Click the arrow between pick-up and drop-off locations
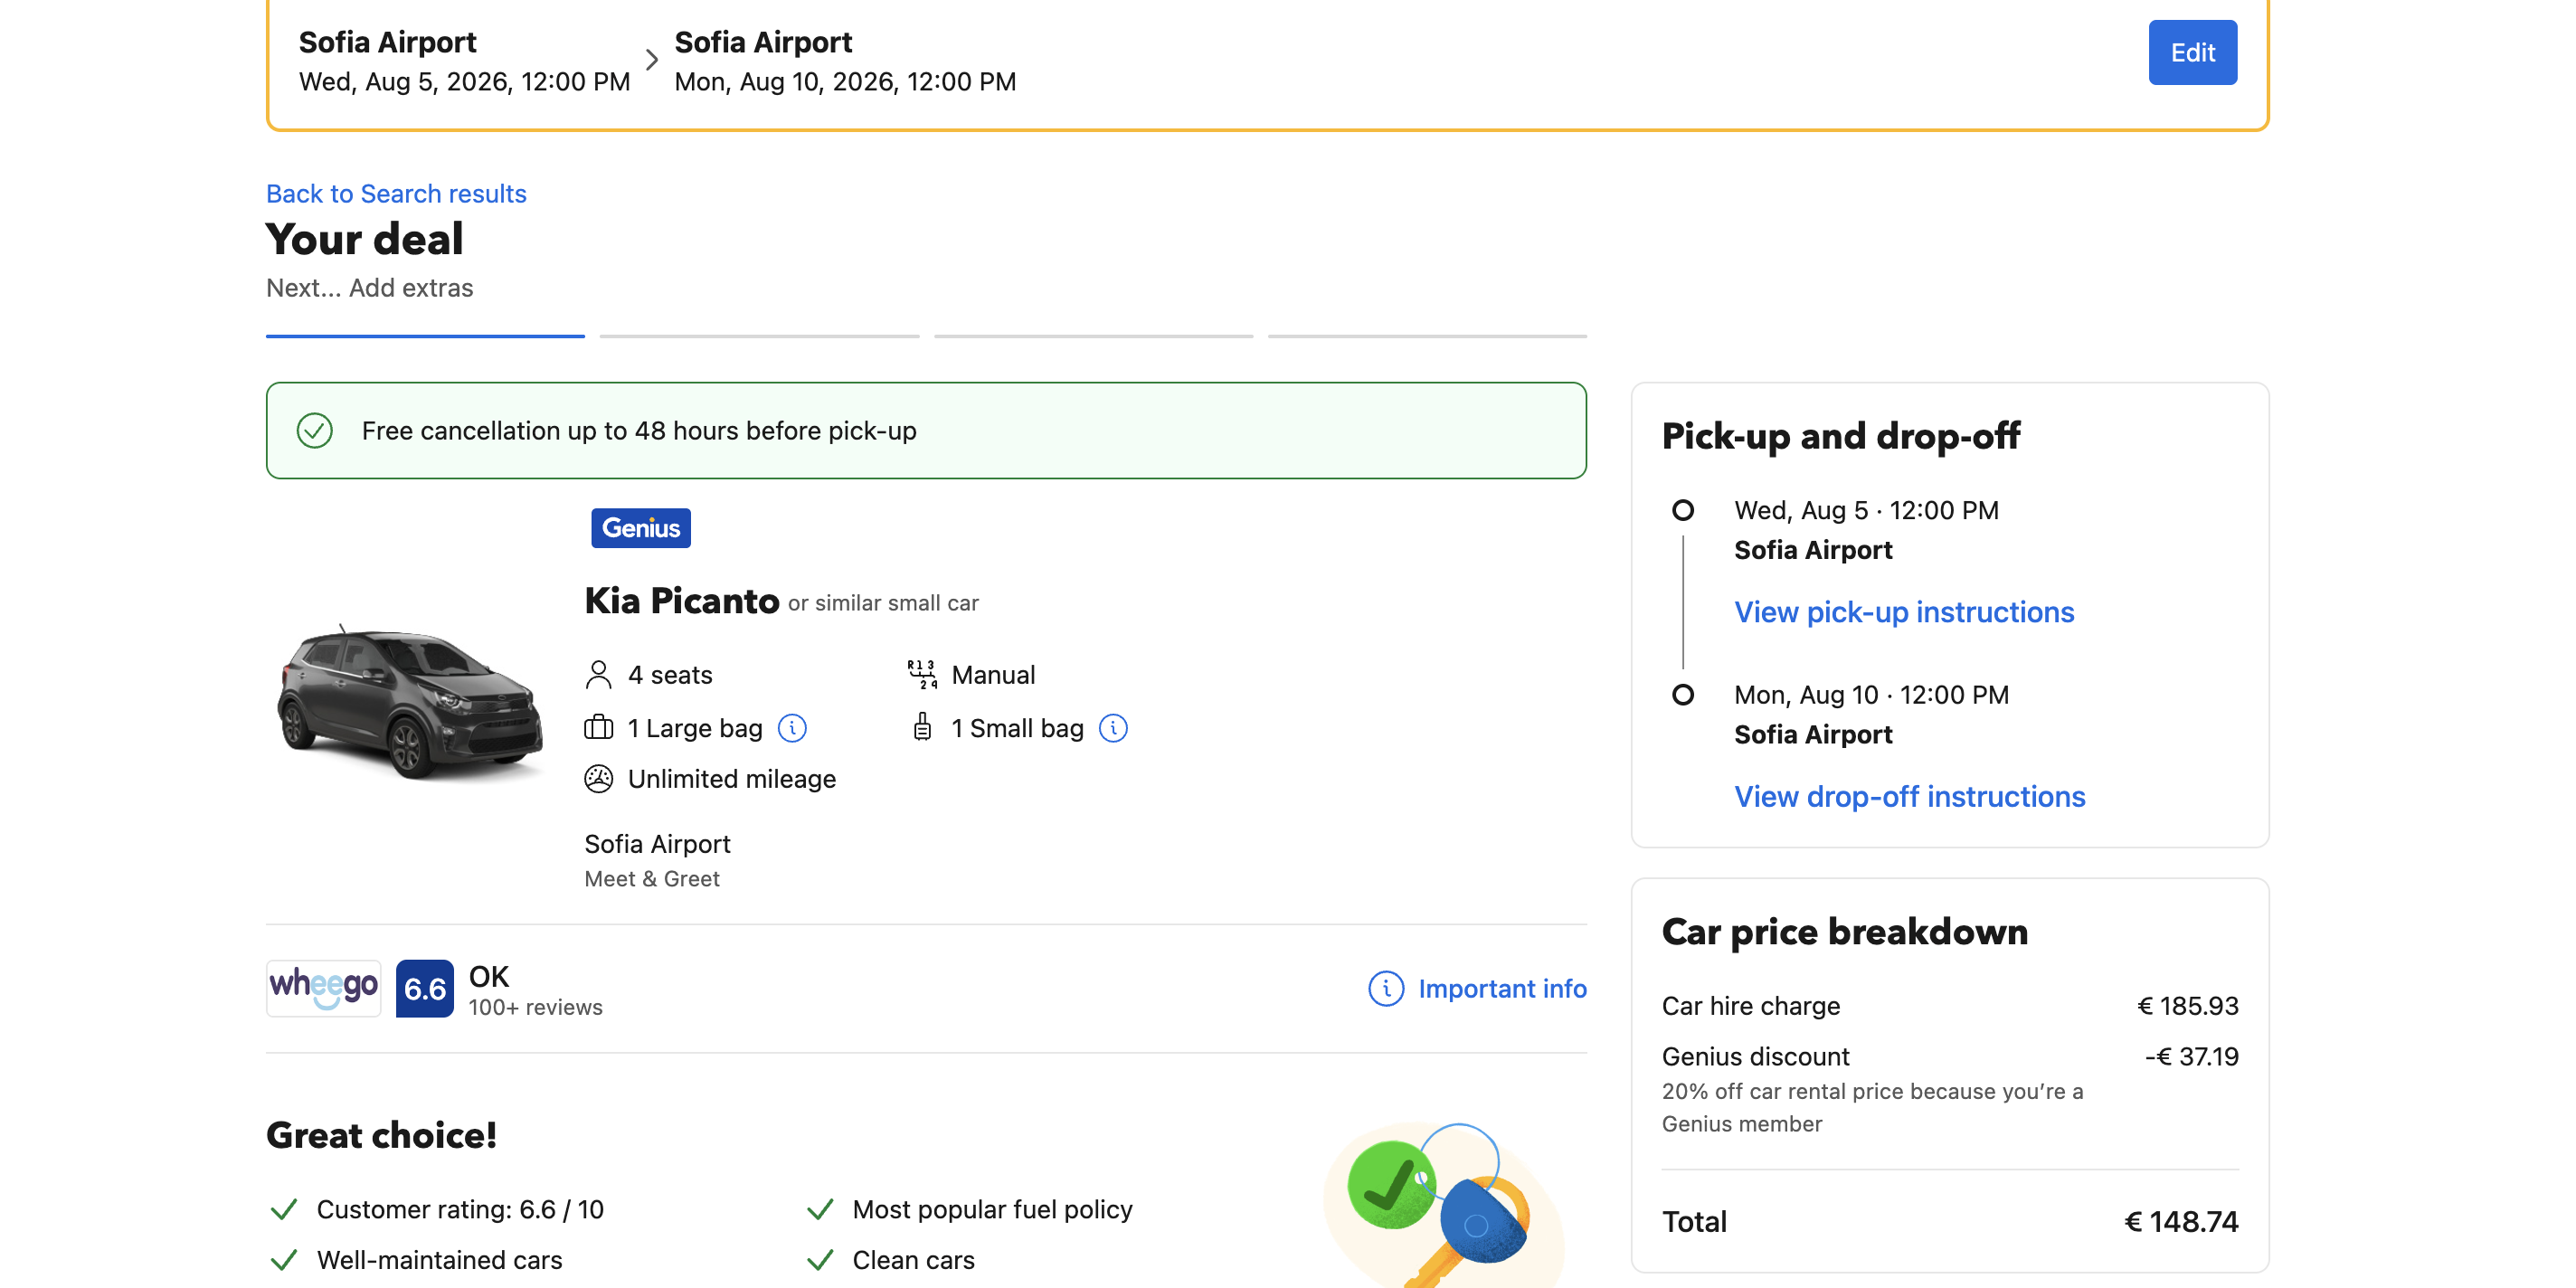 coord(652,60)
